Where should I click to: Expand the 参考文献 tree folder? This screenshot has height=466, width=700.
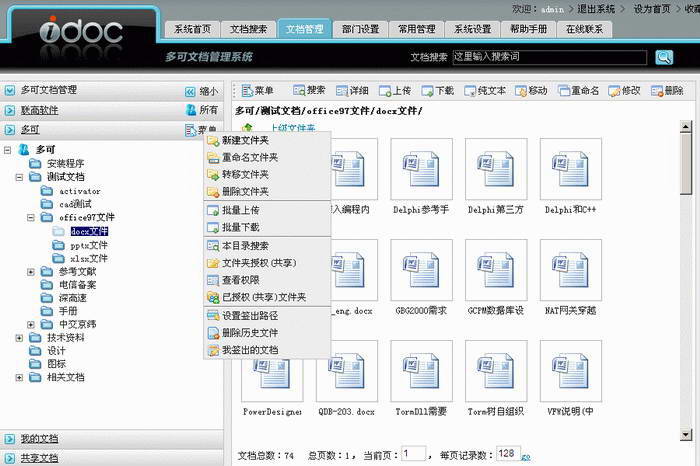point(31,271)
